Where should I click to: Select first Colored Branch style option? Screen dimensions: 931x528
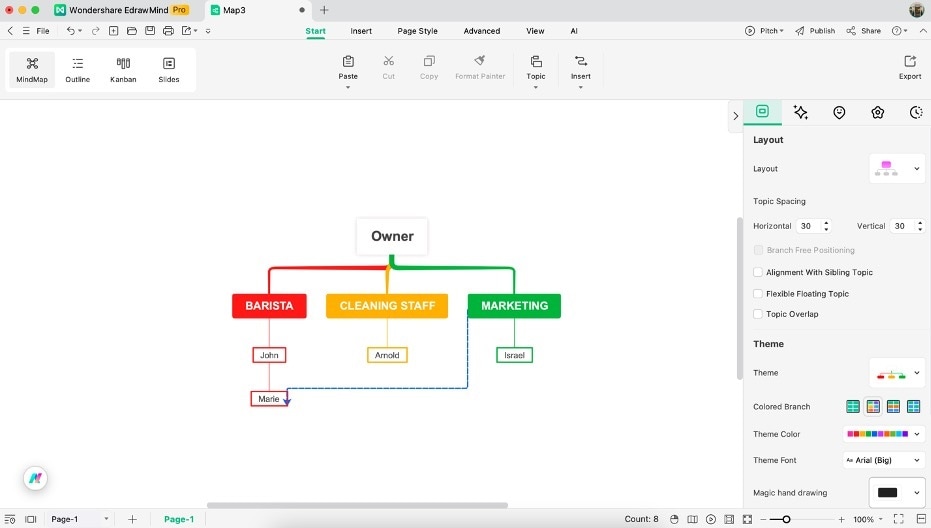(853, 406)
